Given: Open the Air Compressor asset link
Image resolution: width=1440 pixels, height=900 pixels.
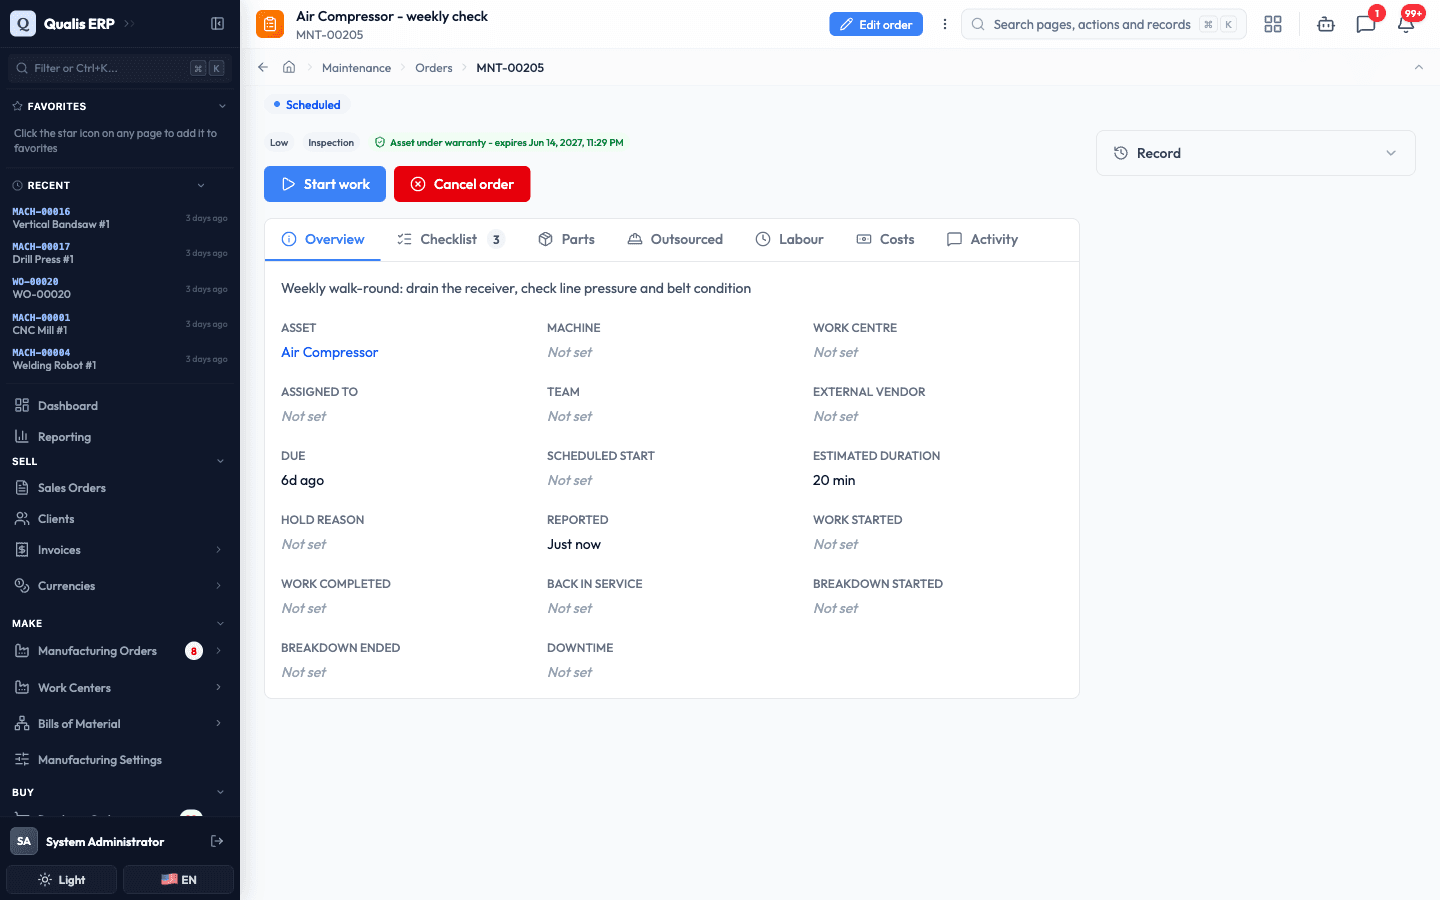Looking at the screenshot, I should [x=329, y=352].
